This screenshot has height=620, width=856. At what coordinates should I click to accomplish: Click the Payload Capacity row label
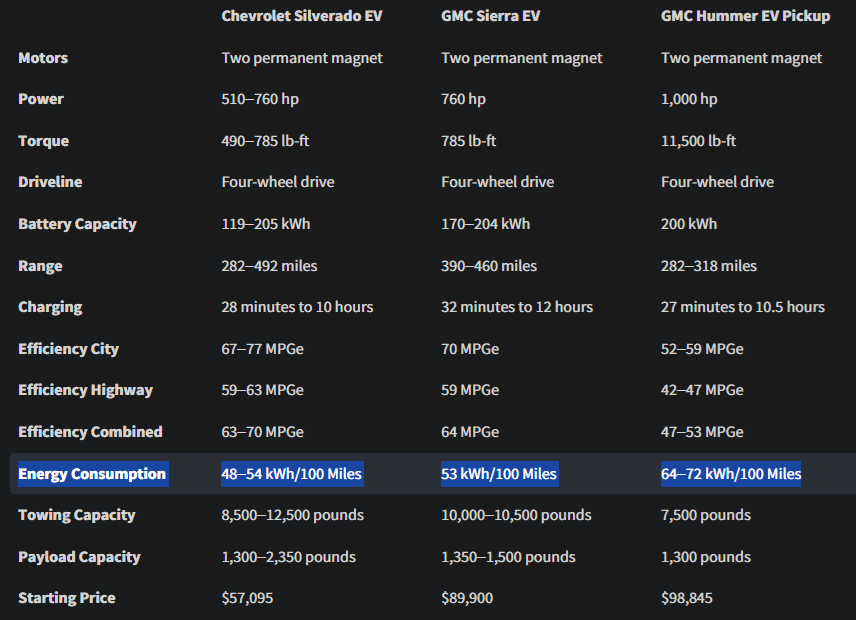pos(79,557)
